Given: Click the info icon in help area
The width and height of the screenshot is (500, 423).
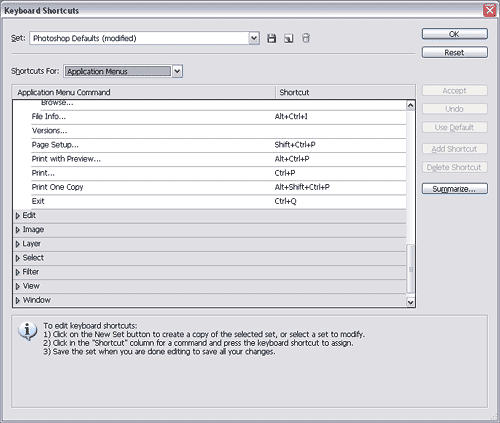Looking at the screenshot, I should 27,331.
